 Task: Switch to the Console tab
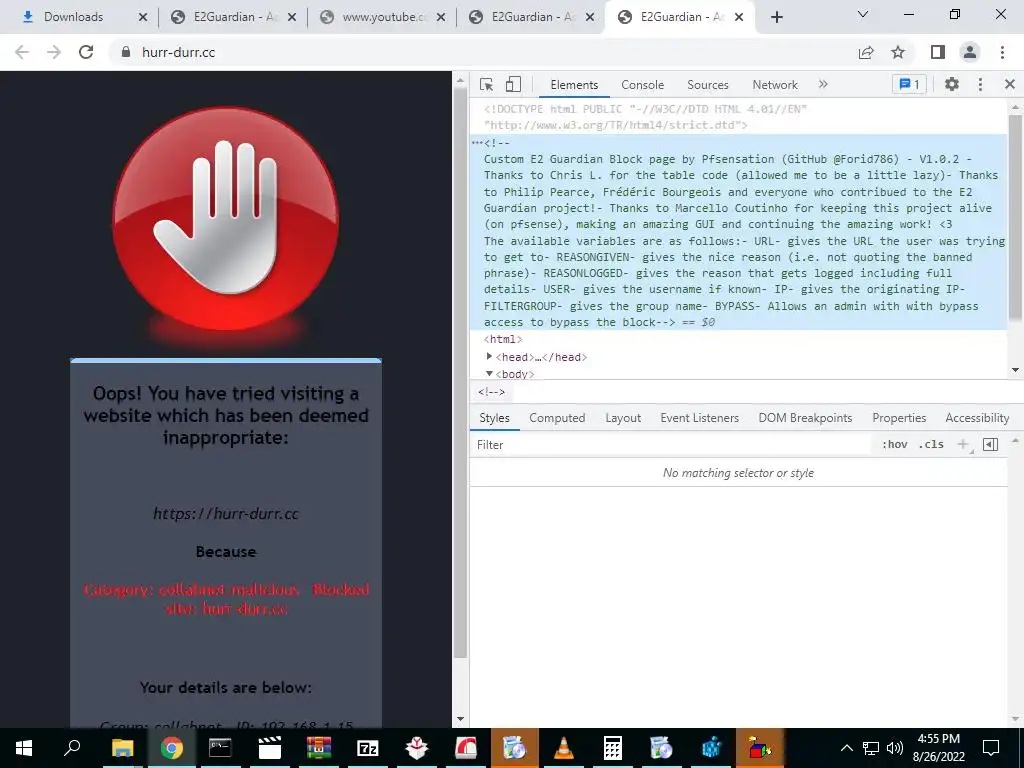tap(643, 85)
